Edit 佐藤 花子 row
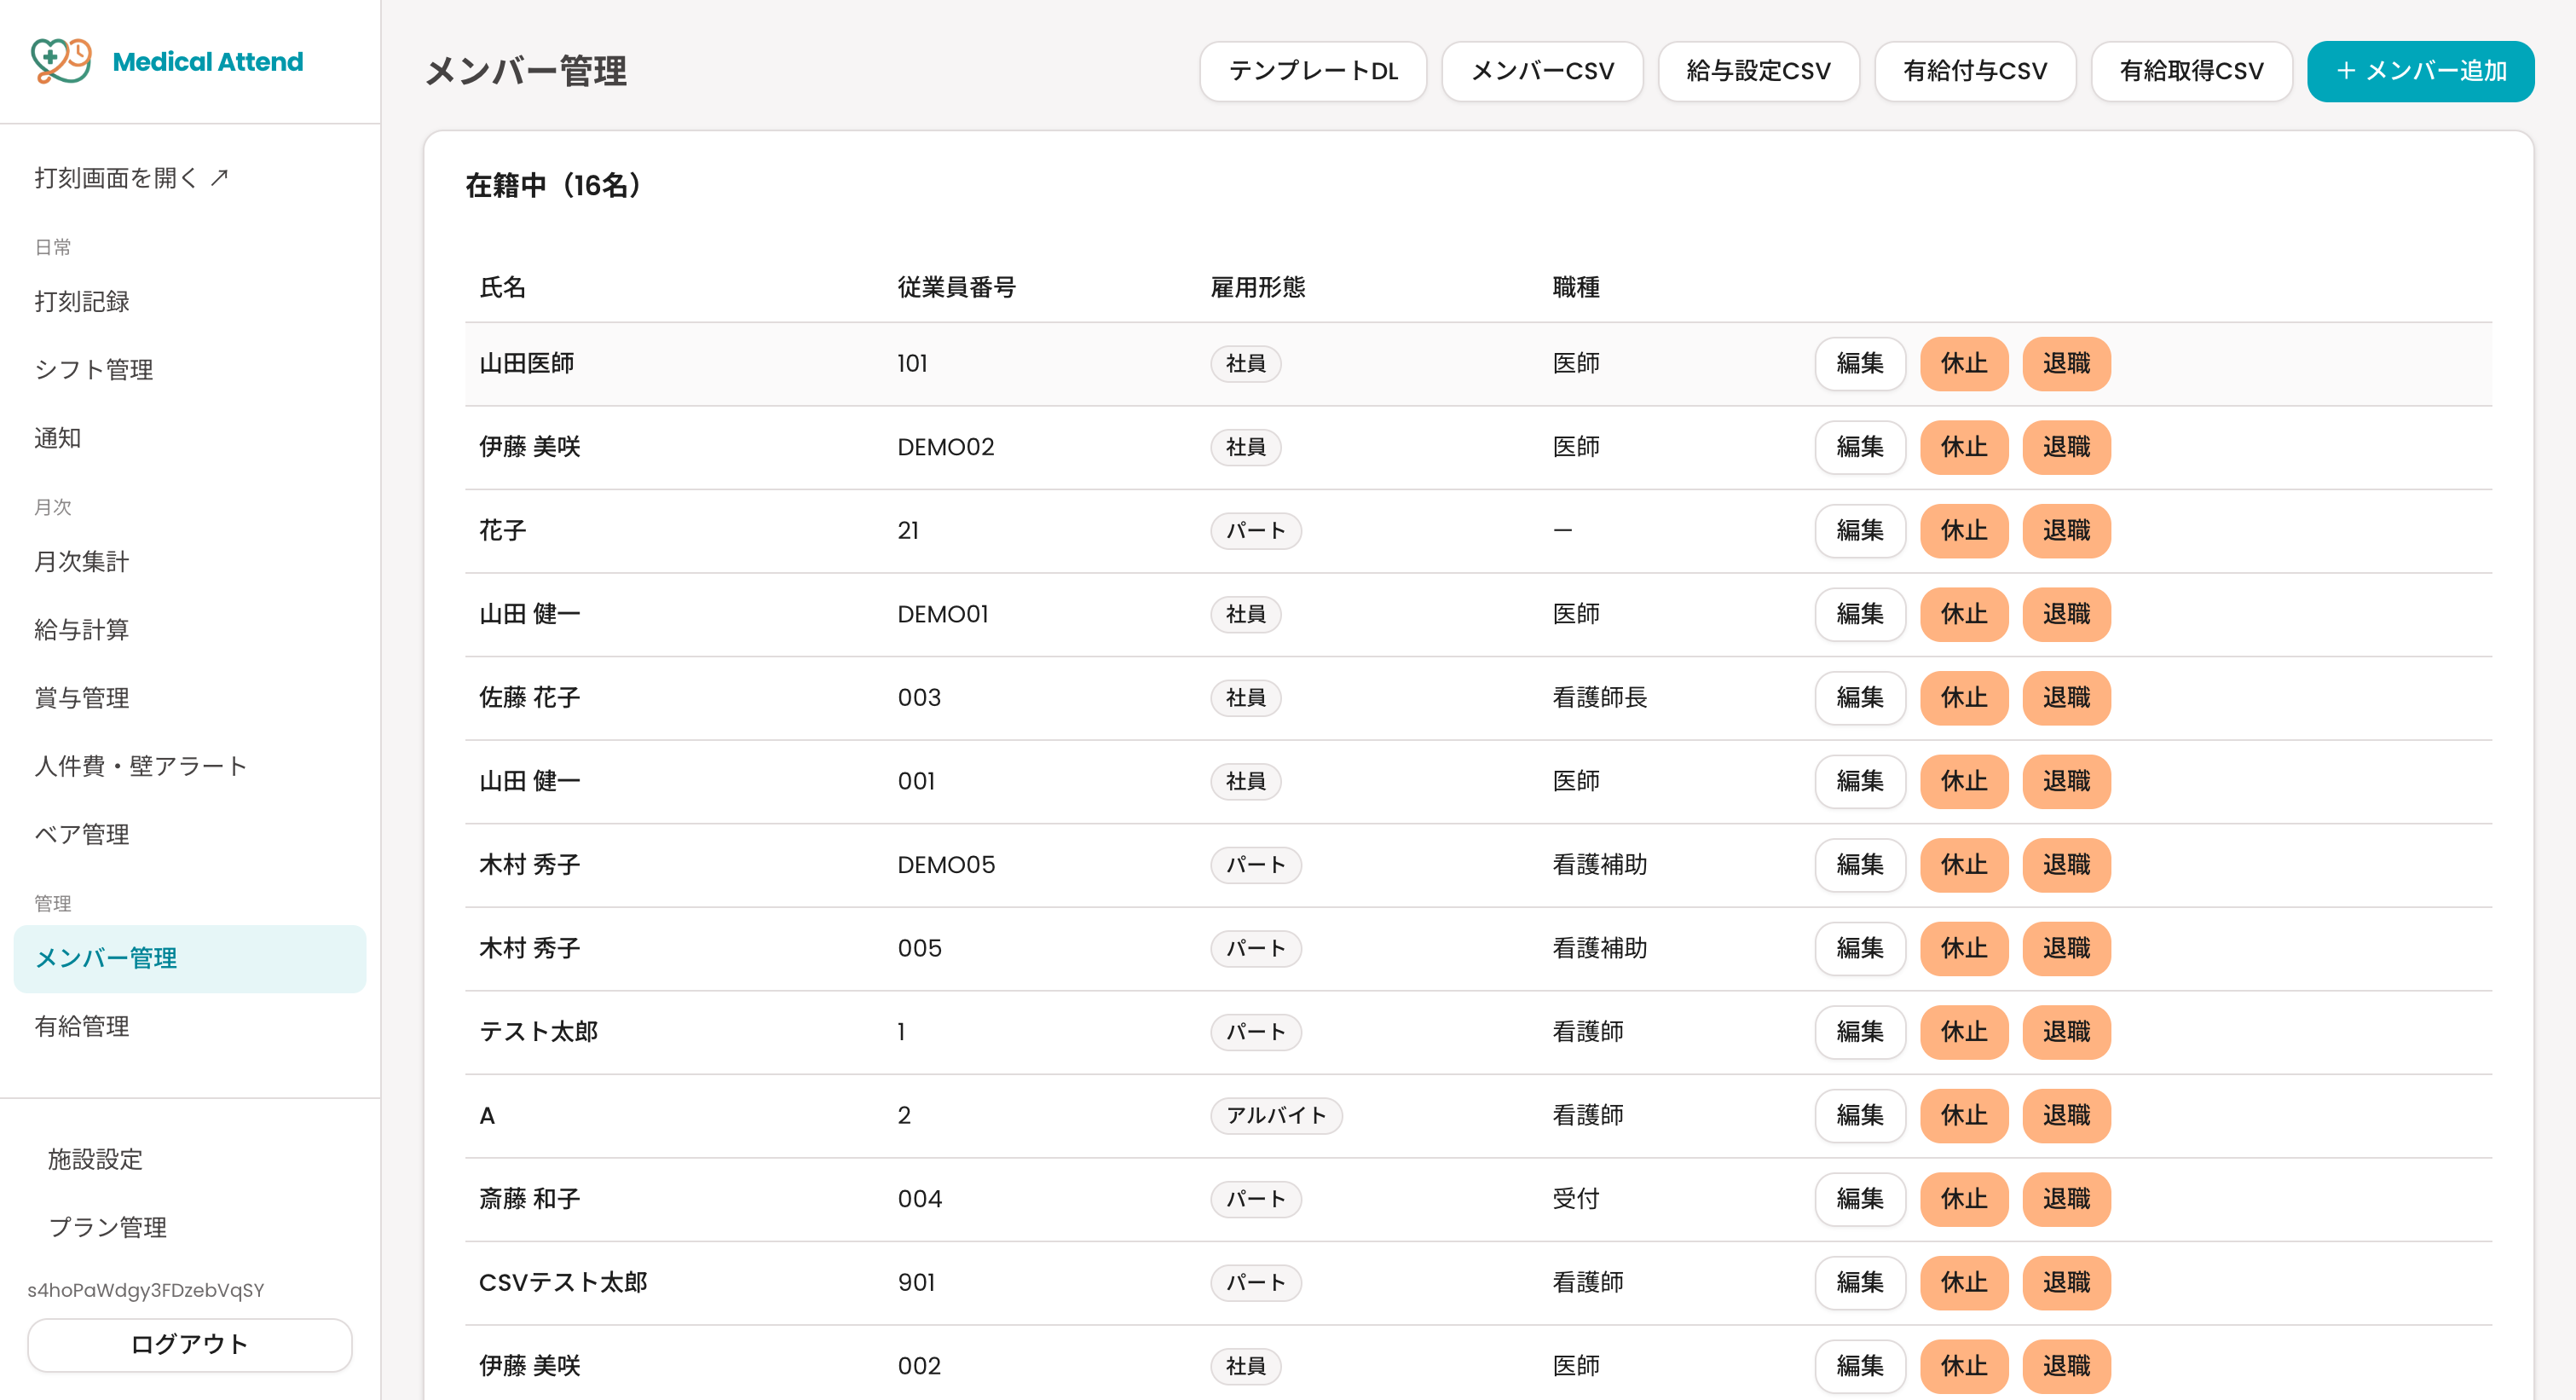 point(1860,697)
